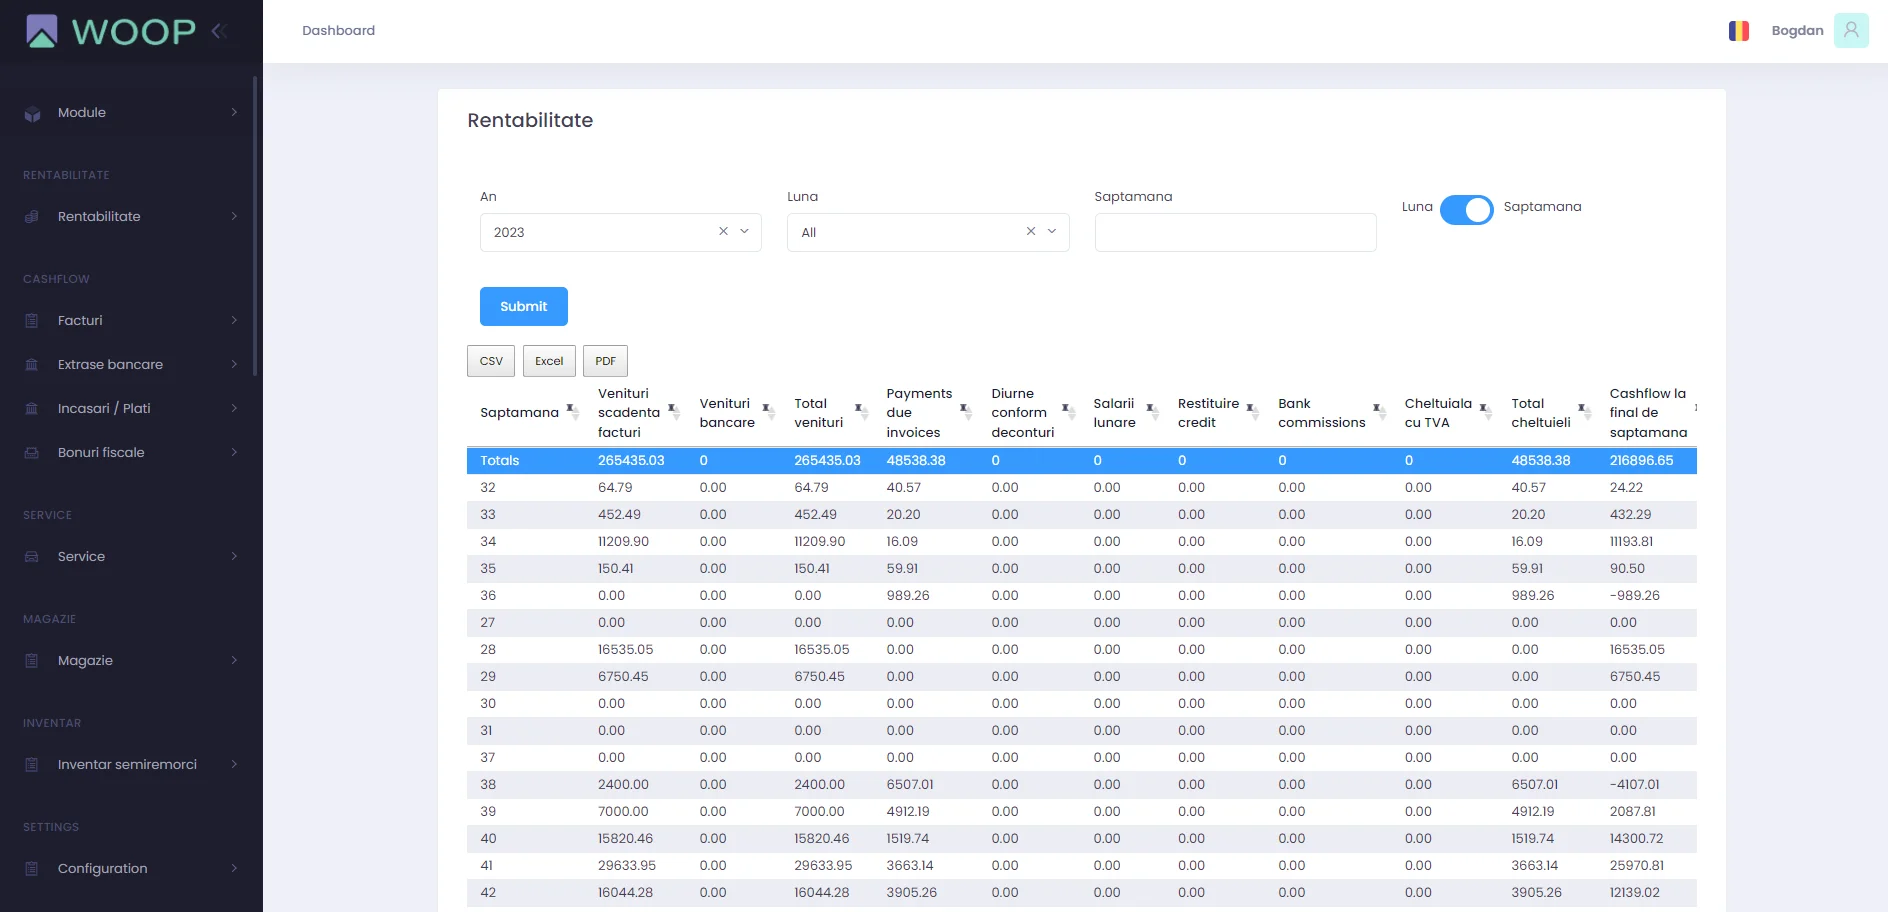Click the Bonuri fiscale receipt icon
Screen dimensions: 1888x912
[x=30, y=452]
